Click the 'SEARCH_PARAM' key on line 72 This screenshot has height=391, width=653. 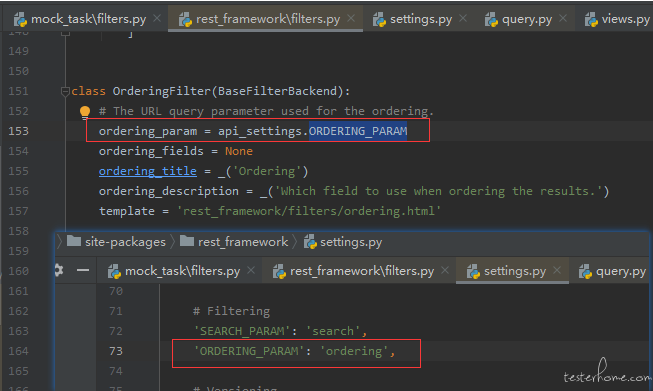[x=242, y=331]
